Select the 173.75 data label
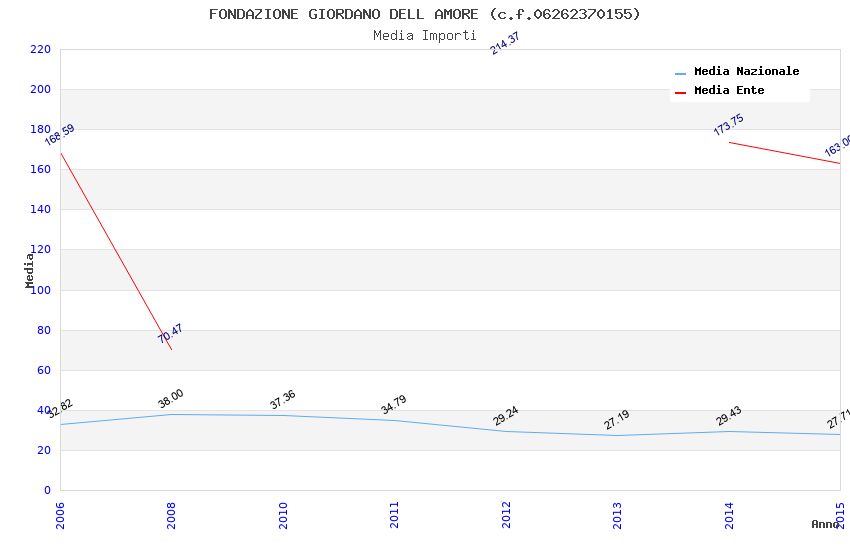This screenshot has width=850, height=550. [x=728, y=125]
